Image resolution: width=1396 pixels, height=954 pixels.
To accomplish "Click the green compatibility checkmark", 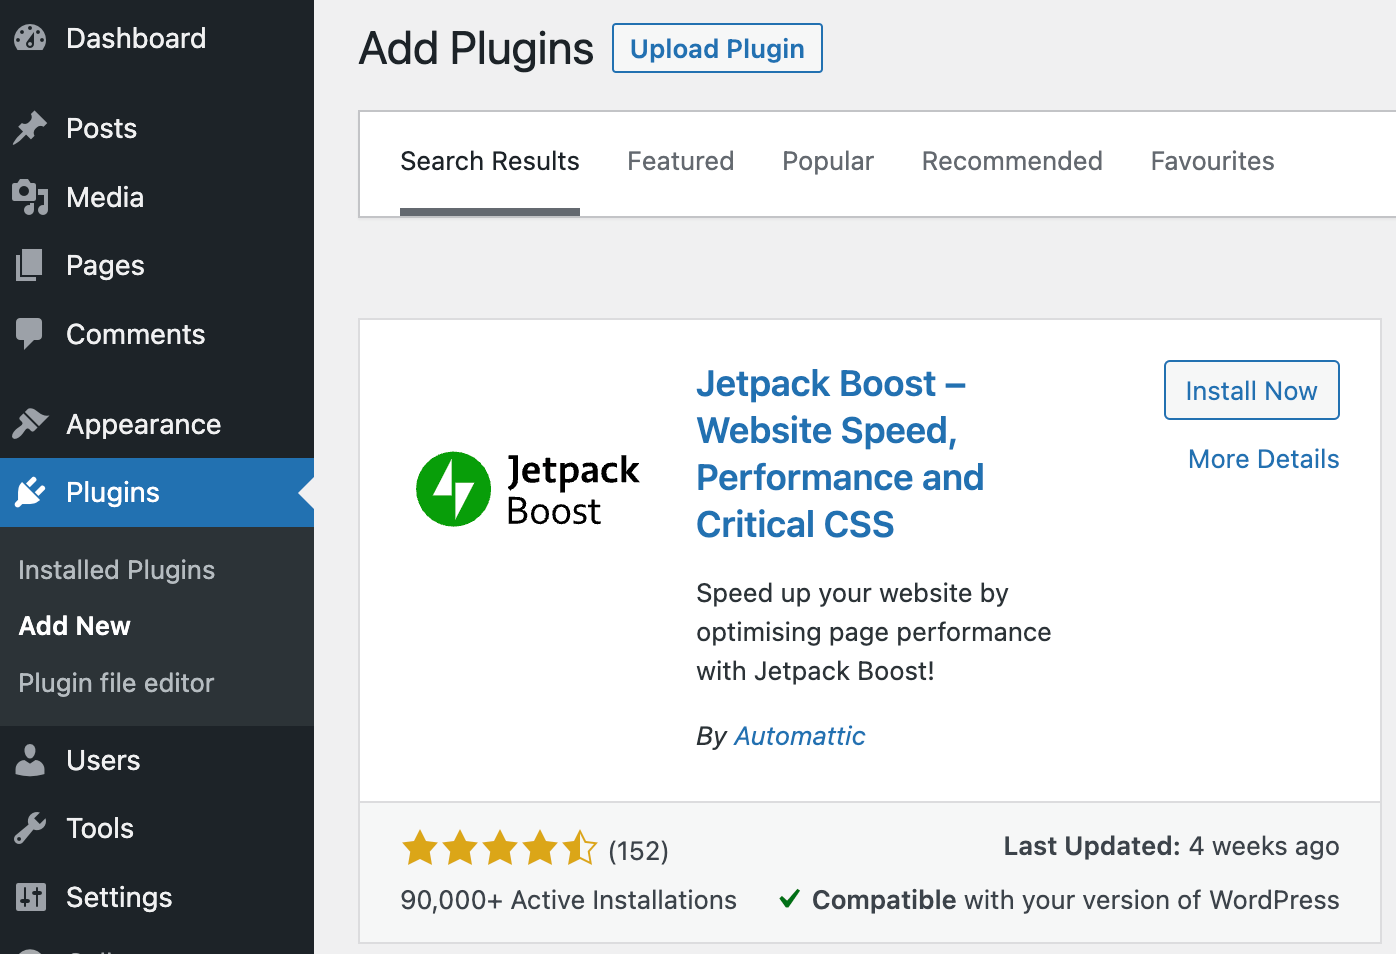I will pyautogui.click(x=789, y=899).
